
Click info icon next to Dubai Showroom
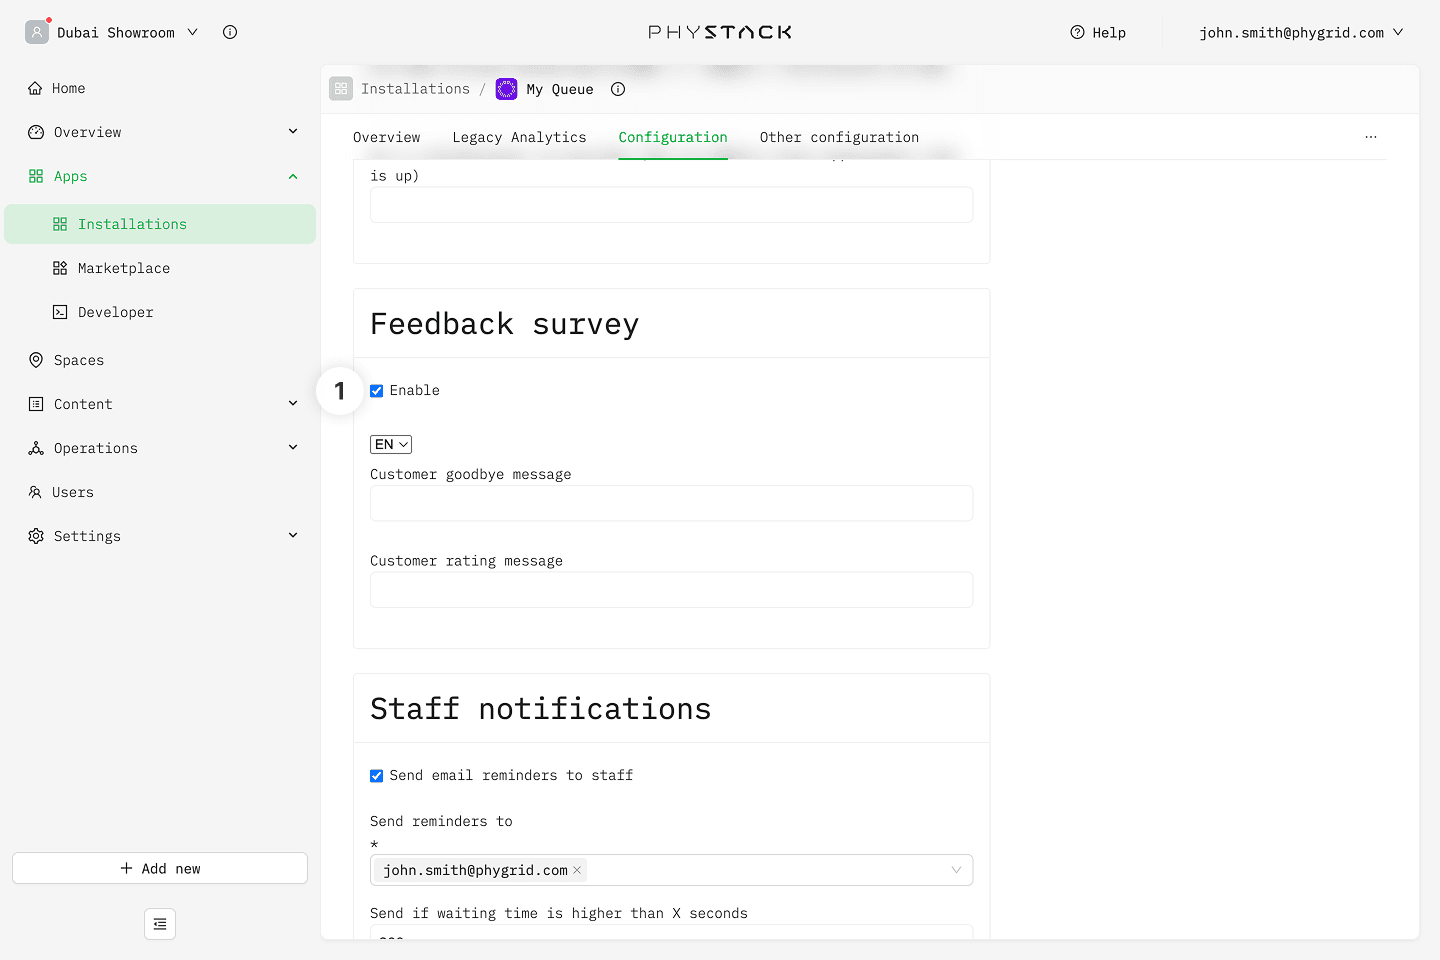click(x=230, y=32)
